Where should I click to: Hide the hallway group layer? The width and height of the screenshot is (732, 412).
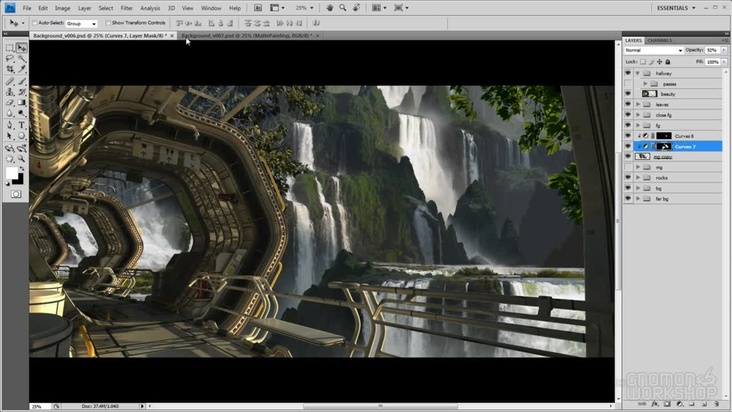pos(628,73)
